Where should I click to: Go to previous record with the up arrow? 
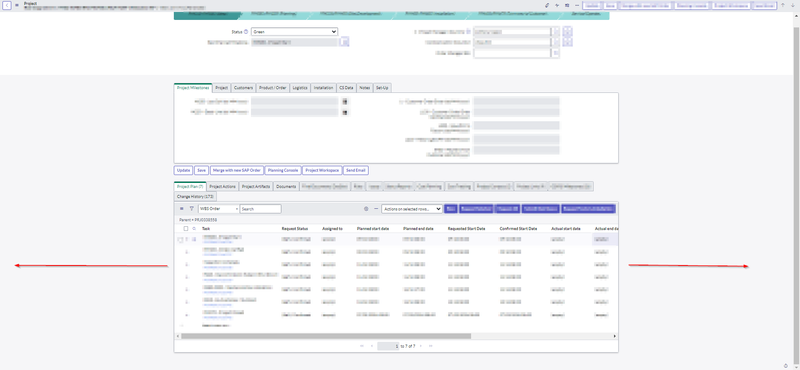click(x=783, y=5)
